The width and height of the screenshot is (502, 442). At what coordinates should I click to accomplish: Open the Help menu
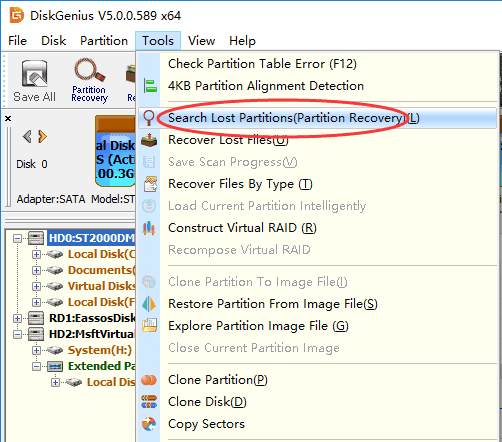(242, 41)
